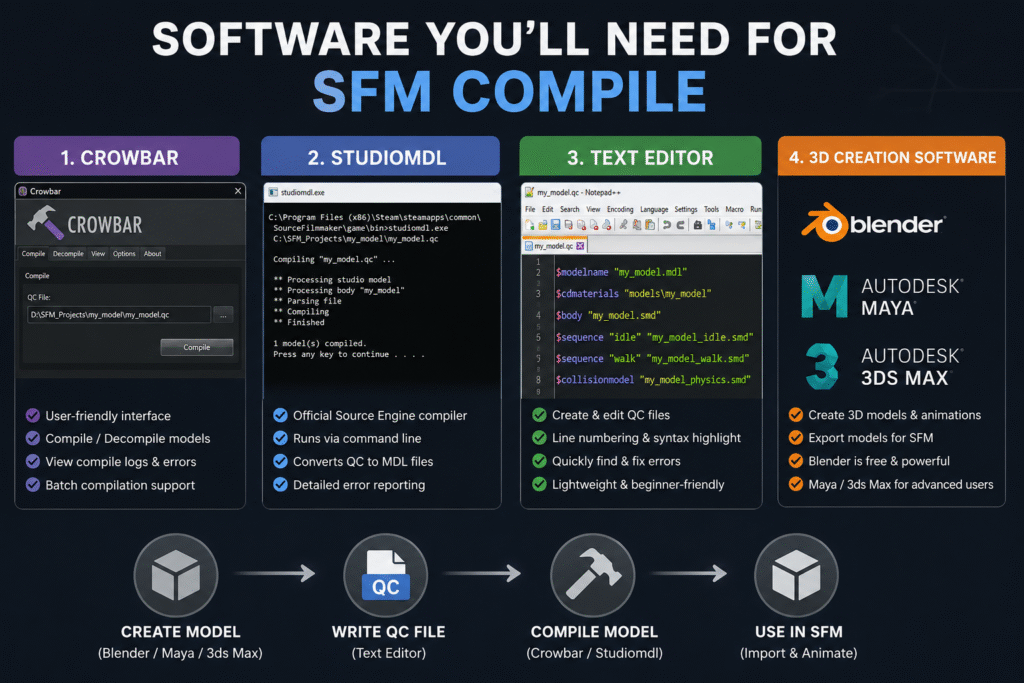Click small Crowbar icon in window title bar

[x=23, y=191]
